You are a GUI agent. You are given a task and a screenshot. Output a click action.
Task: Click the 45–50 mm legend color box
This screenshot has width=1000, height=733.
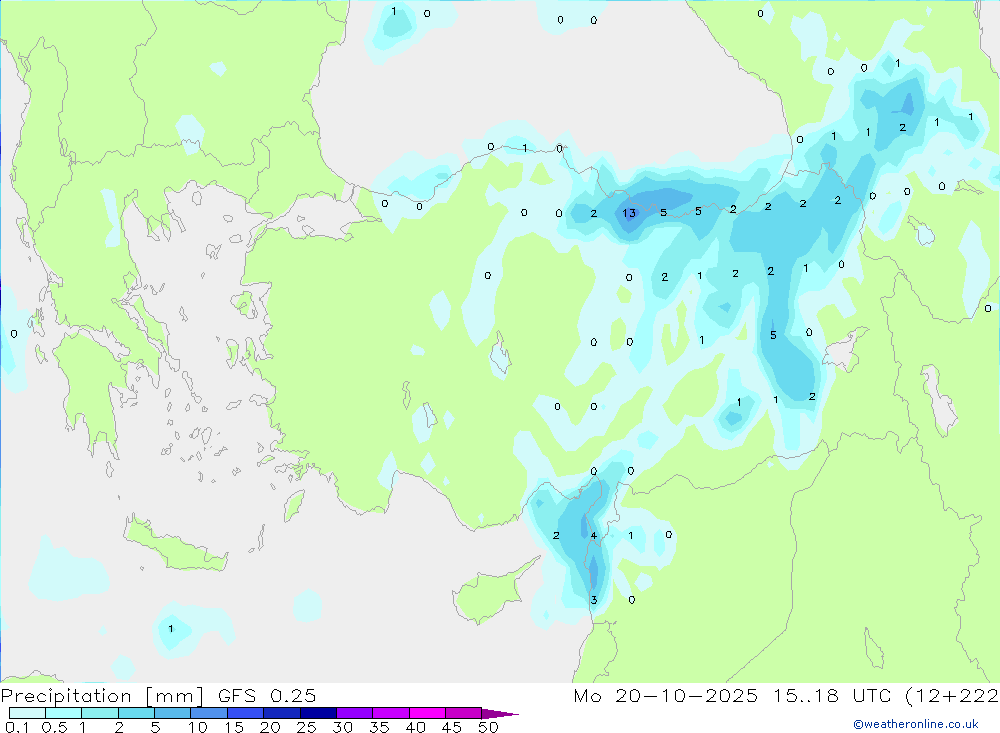[464, 713]
